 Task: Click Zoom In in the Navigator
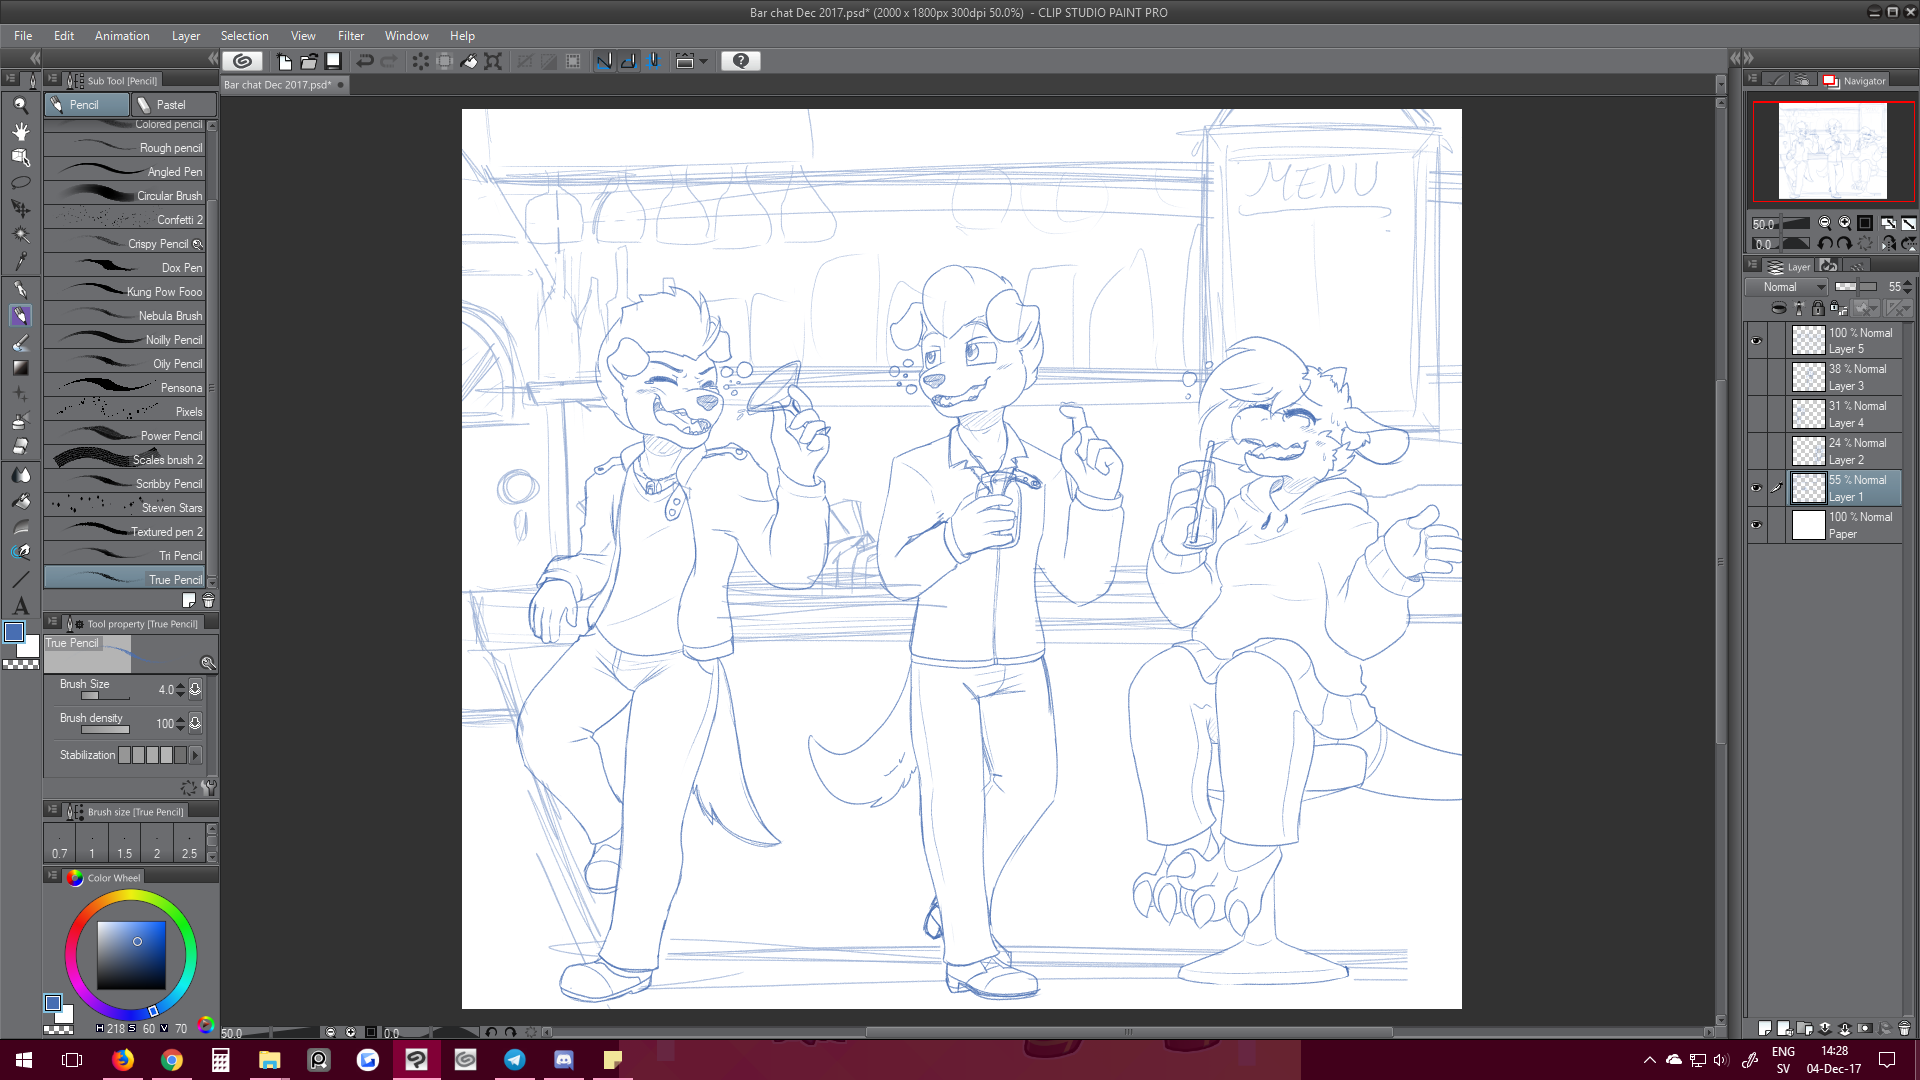click(x=1845, y=224)
